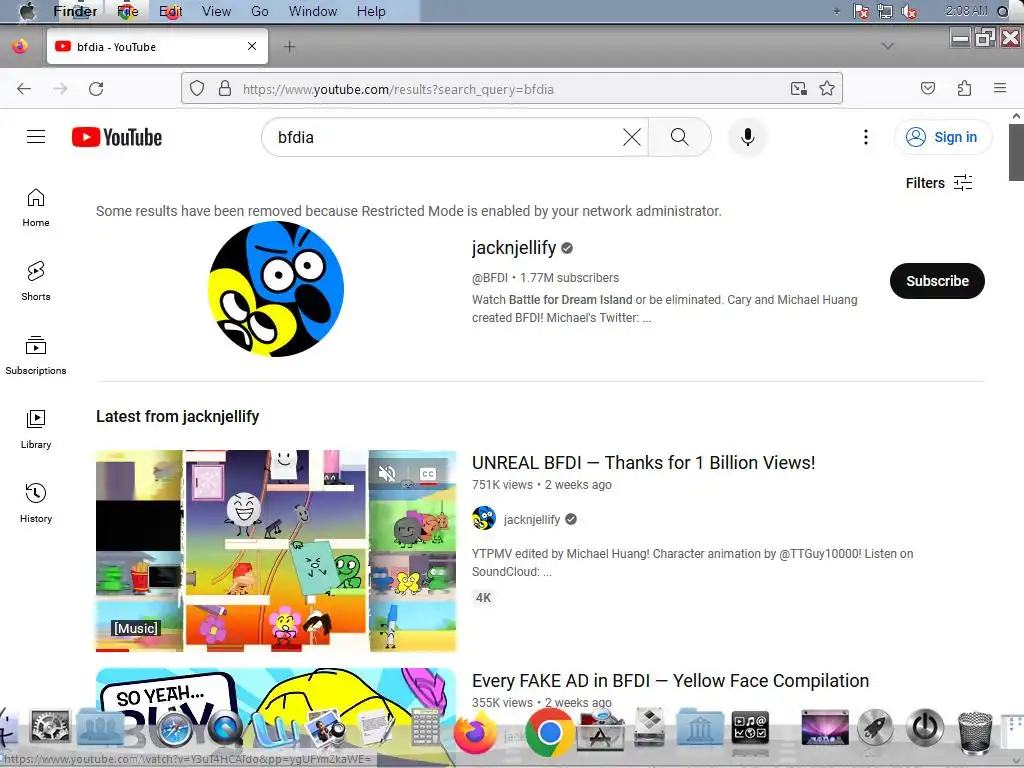Click the power button icon in dock
This screenshot has width=1024, height=768.
[925, 728]
